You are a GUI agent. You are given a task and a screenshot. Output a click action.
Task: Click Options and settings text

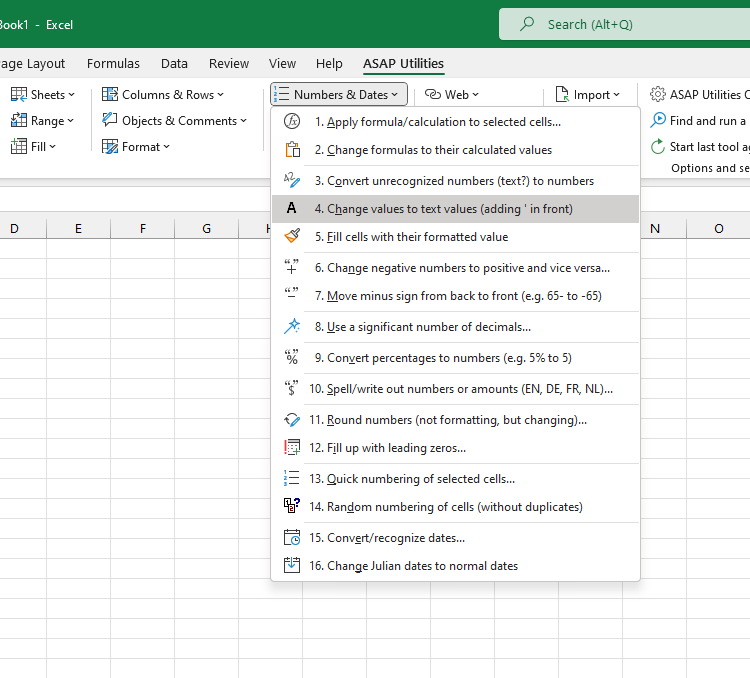tap(710, 168)
